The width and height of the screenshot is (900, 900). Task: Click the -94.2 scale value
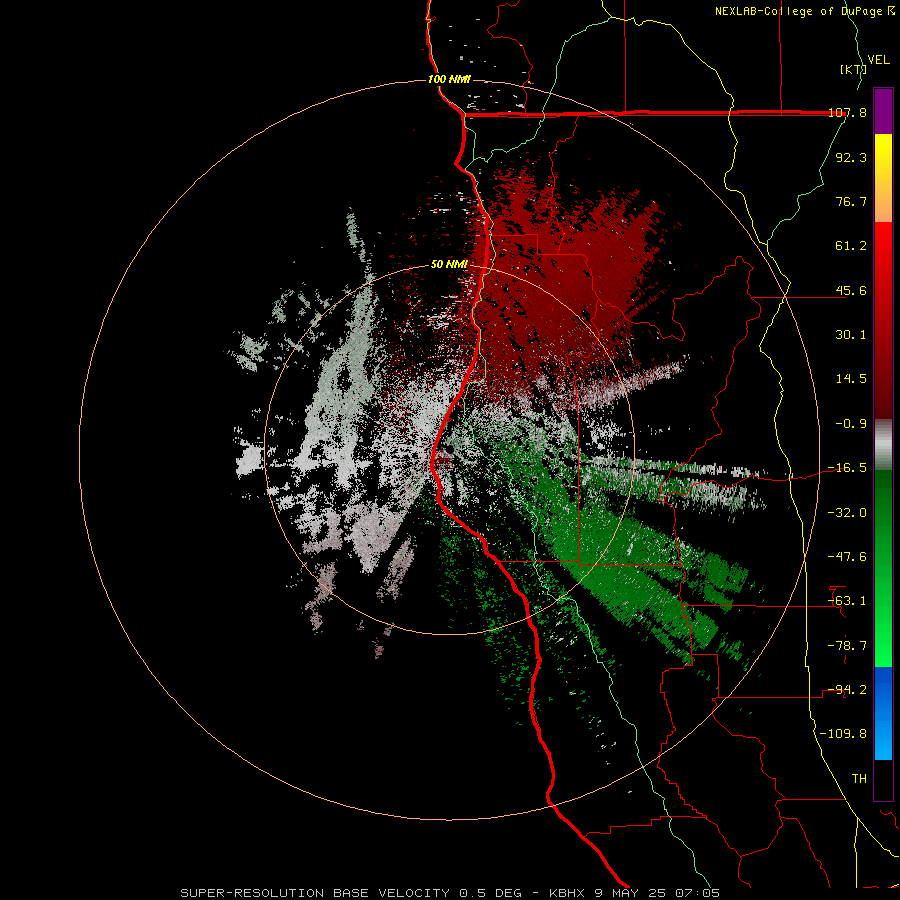(847, 689)
